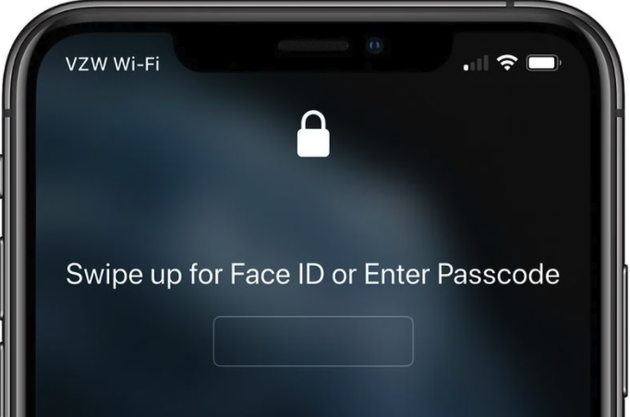Click the Wi-Fi signal icon
This screenshot has width=630, height=417.
point(507,63)
